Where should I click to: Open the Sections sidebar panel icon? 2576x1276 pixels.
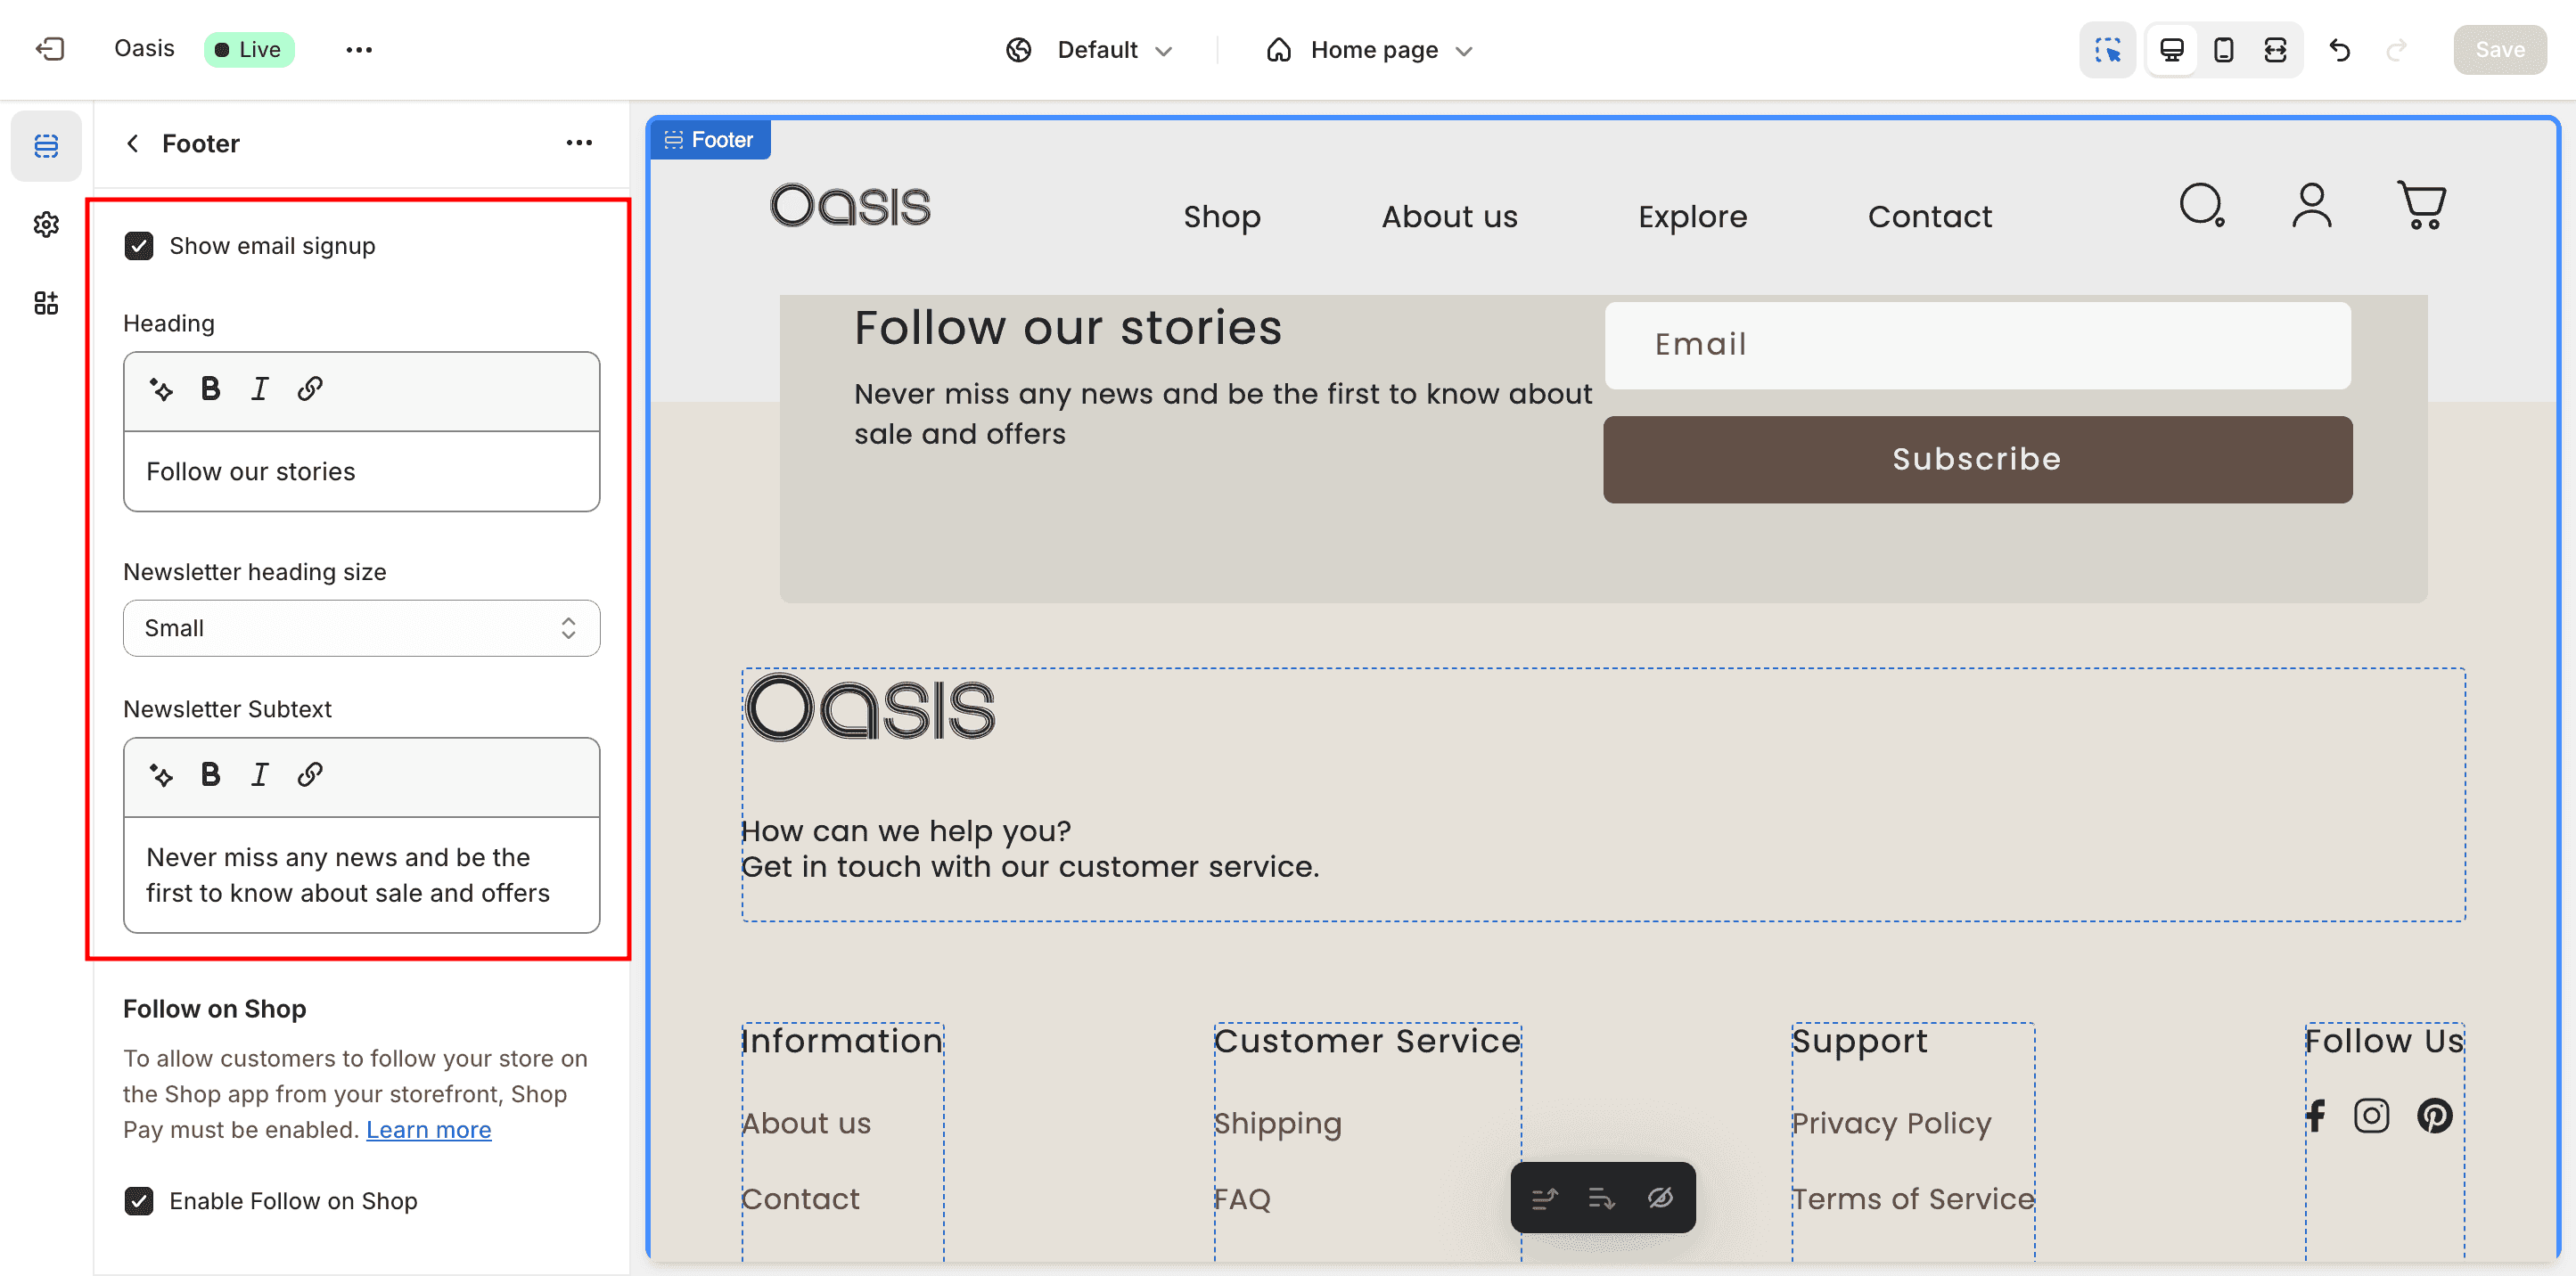[x=46, y=146]
